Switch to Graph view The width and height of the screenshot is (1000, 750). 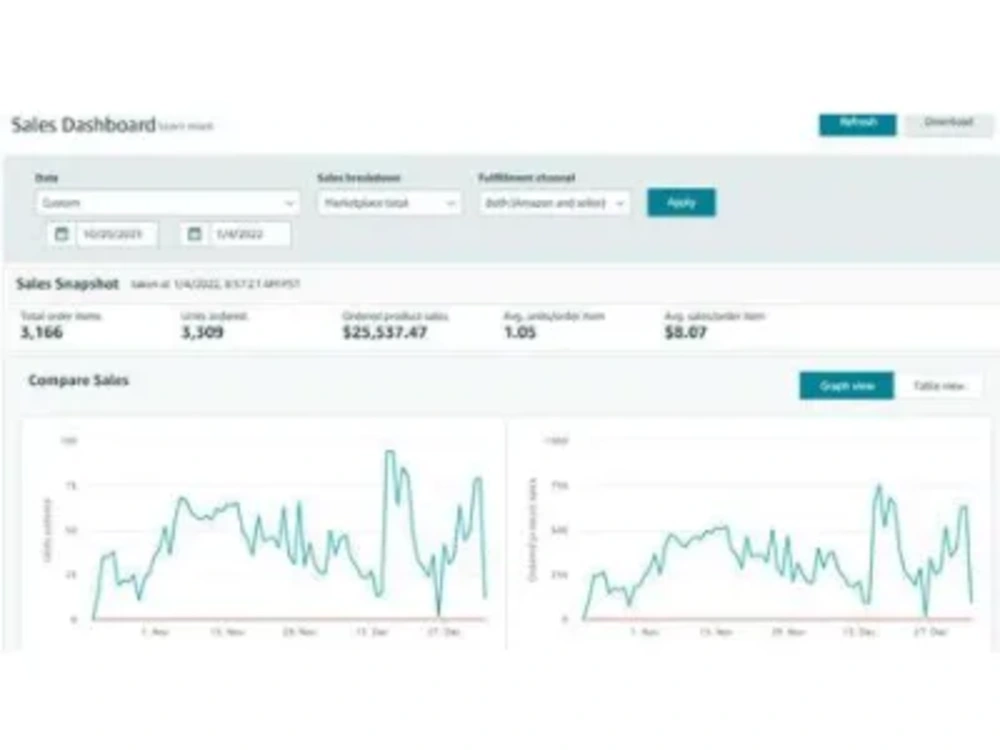click(x=846, y=386)
